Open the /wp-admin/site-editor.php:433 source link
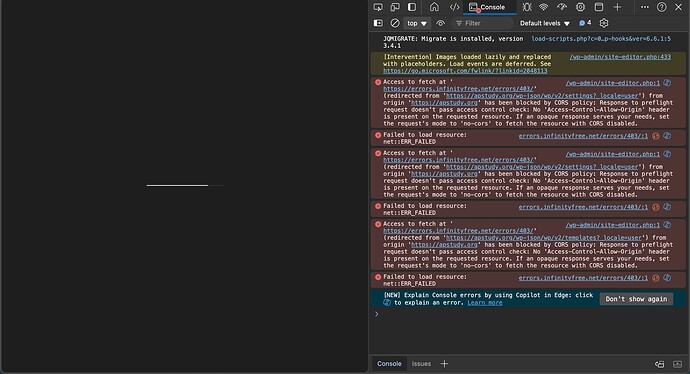Viewport: 690px width, 374px height. (620, 57)
